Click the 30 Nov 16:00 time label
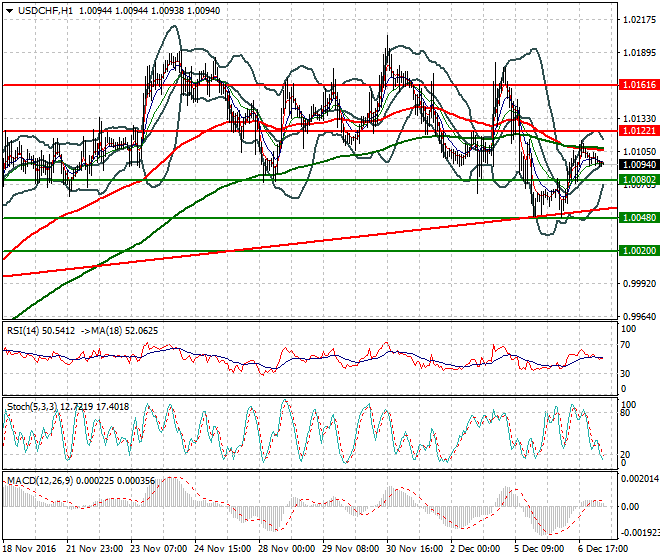The width and height of the screenshot is (660, 560). 415,549
